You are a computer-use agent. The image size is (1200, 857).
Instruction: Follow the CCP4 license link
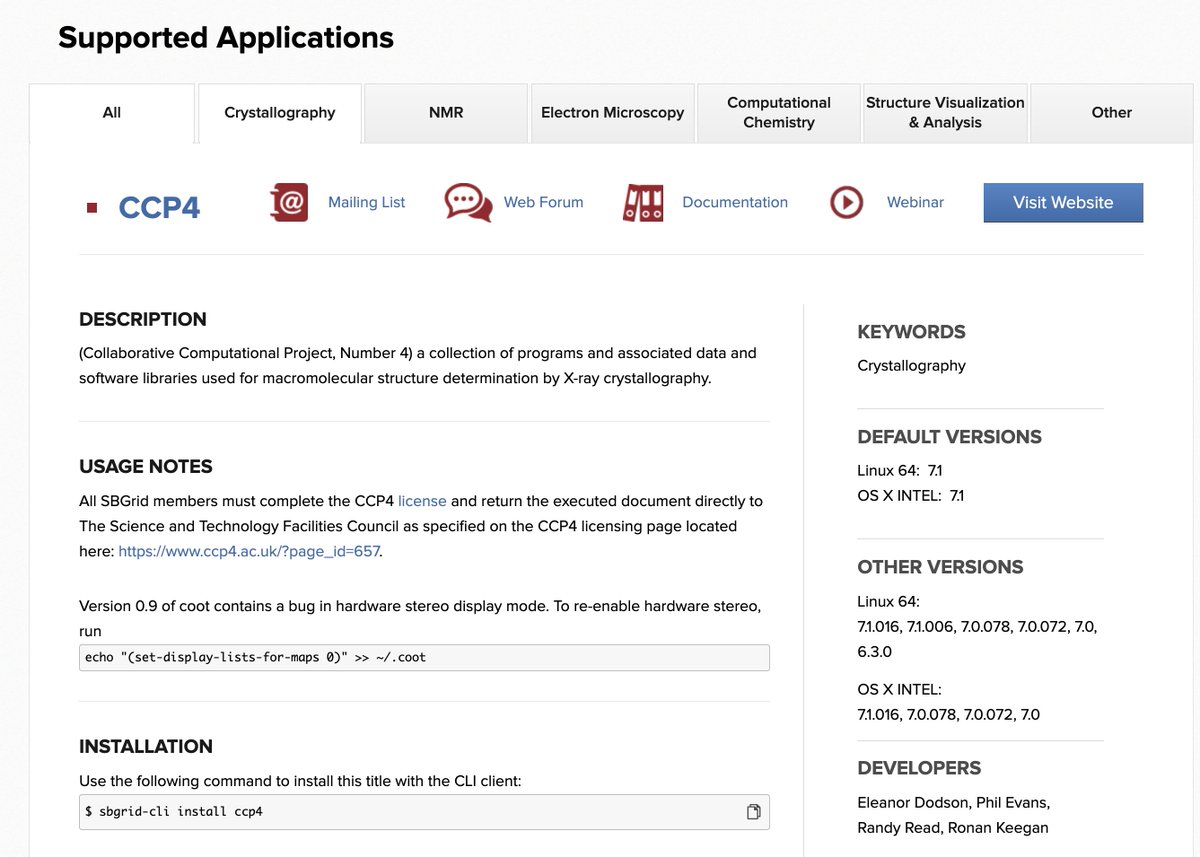click(422, 501)
